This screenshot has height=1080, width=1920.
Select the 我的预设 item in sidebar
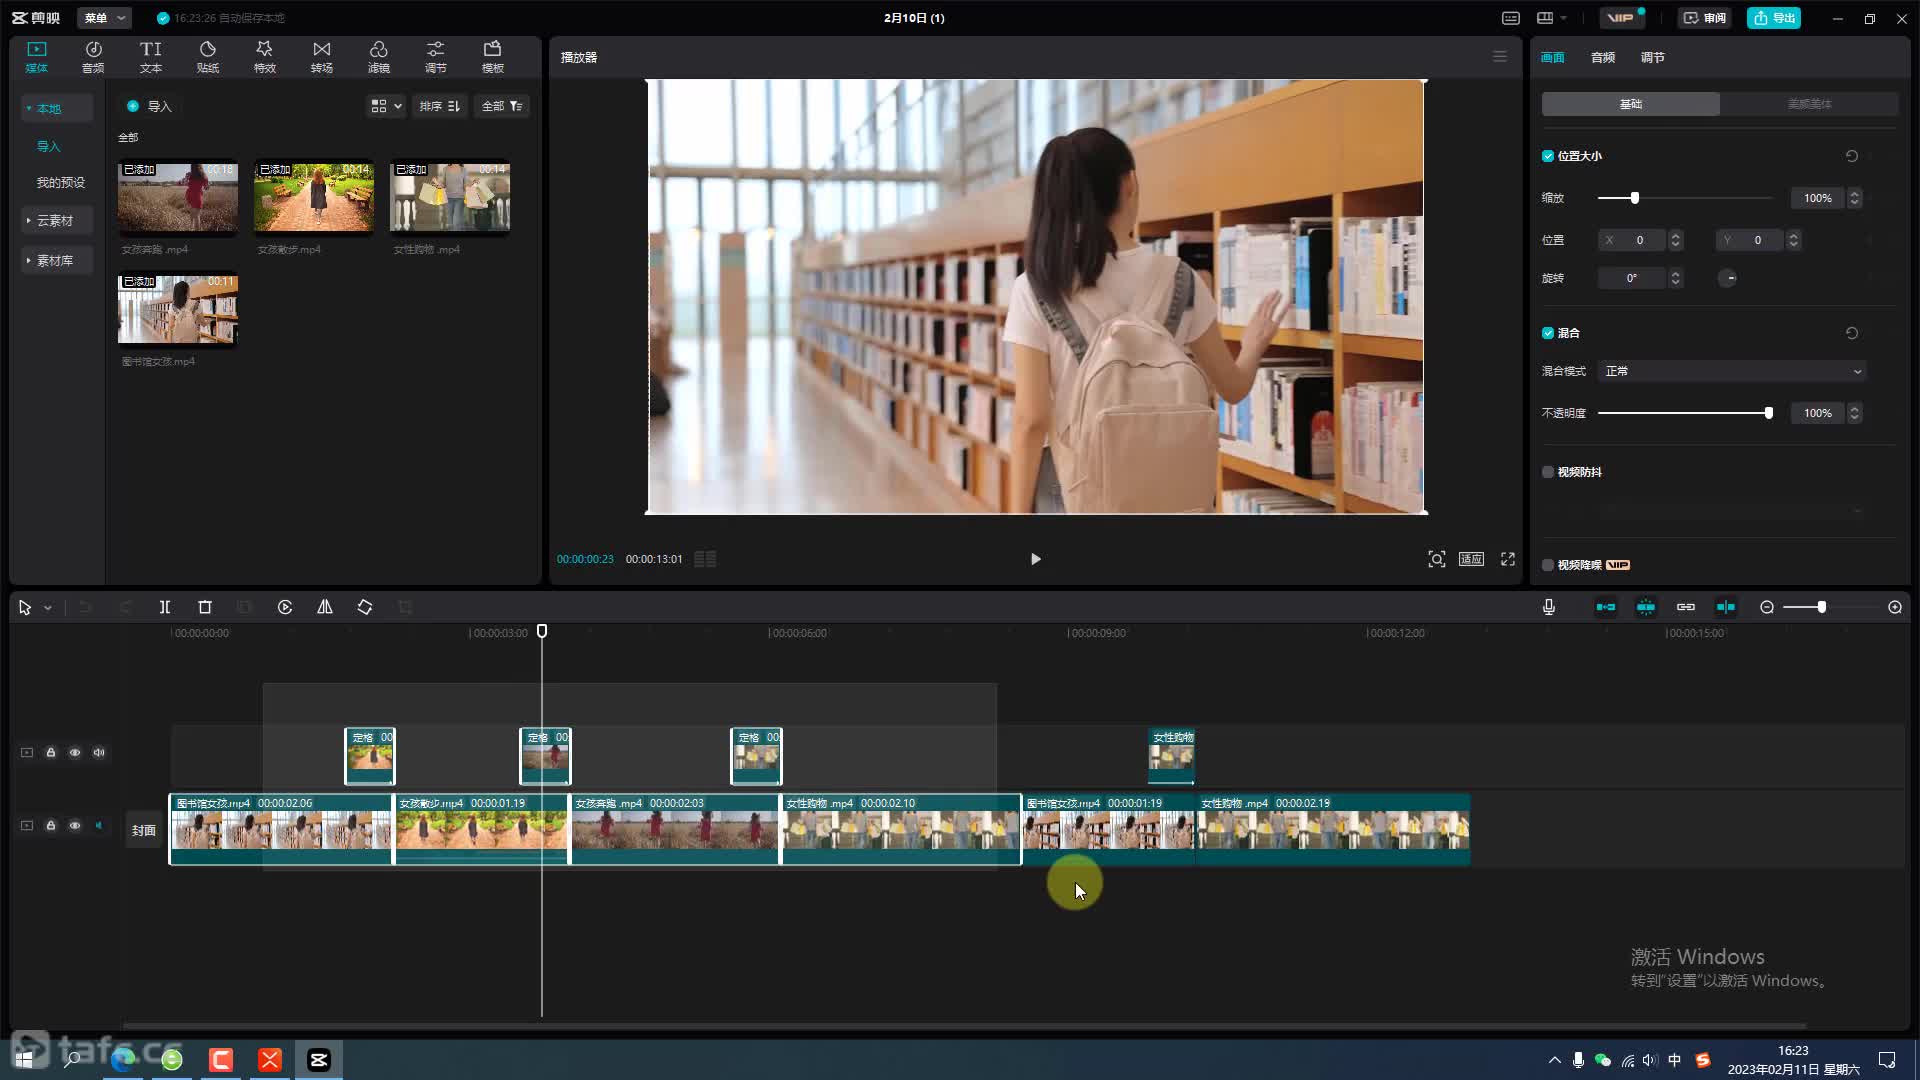[60, 182]
